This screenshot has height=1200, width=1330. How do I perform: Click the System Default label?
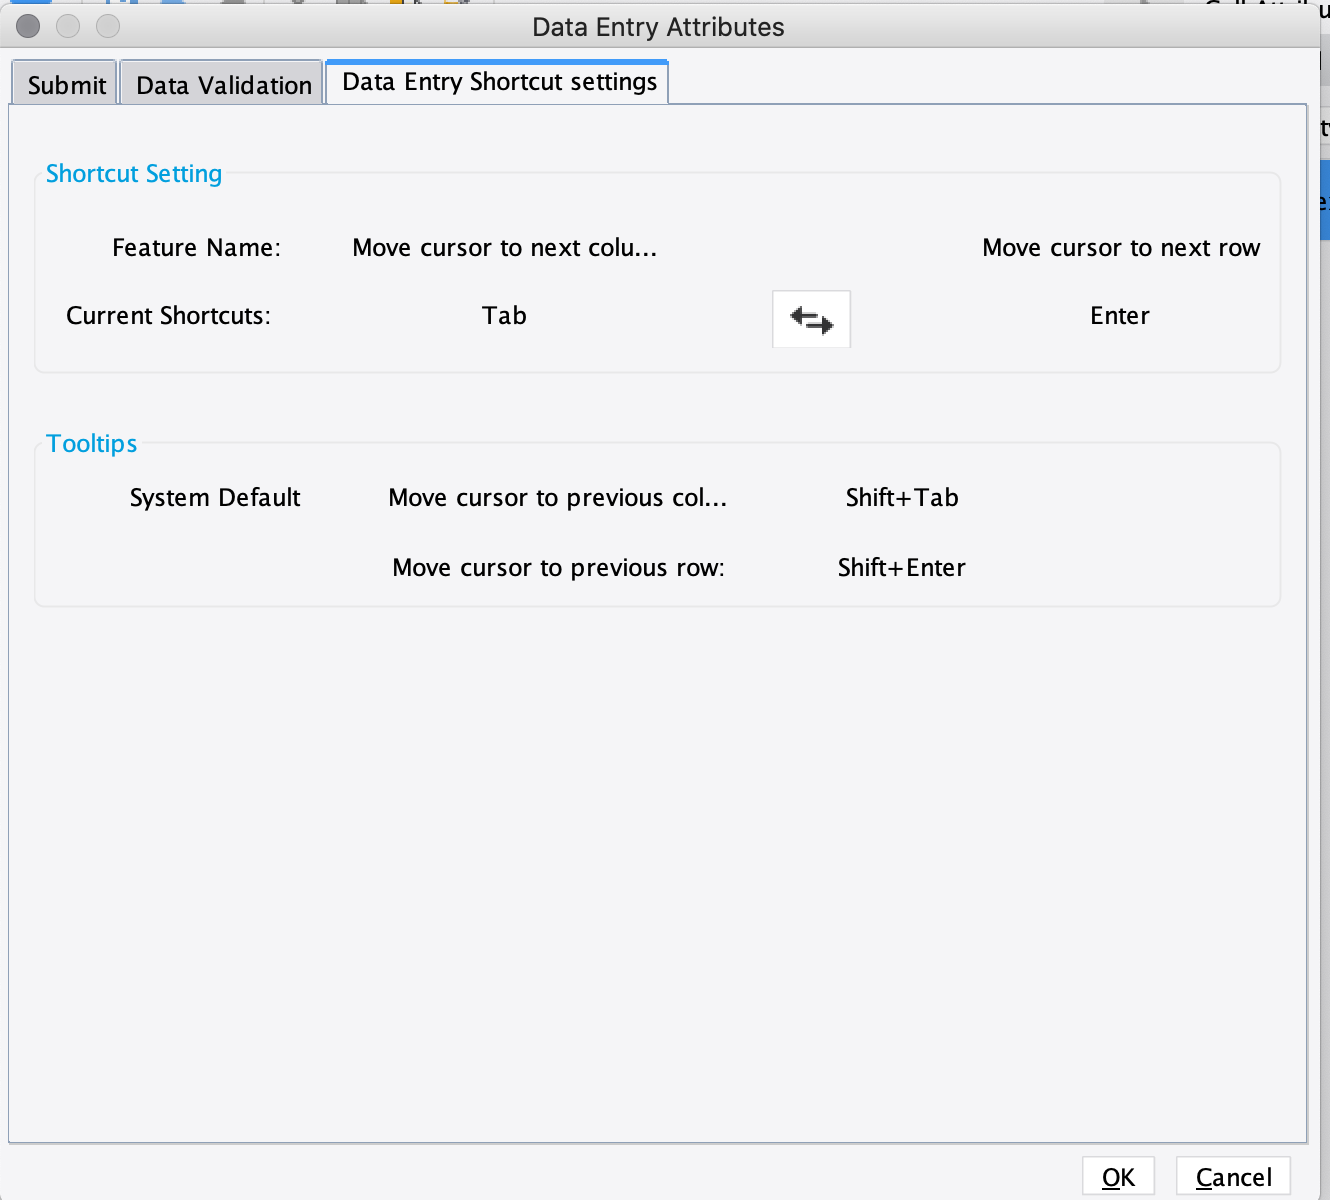215,497
